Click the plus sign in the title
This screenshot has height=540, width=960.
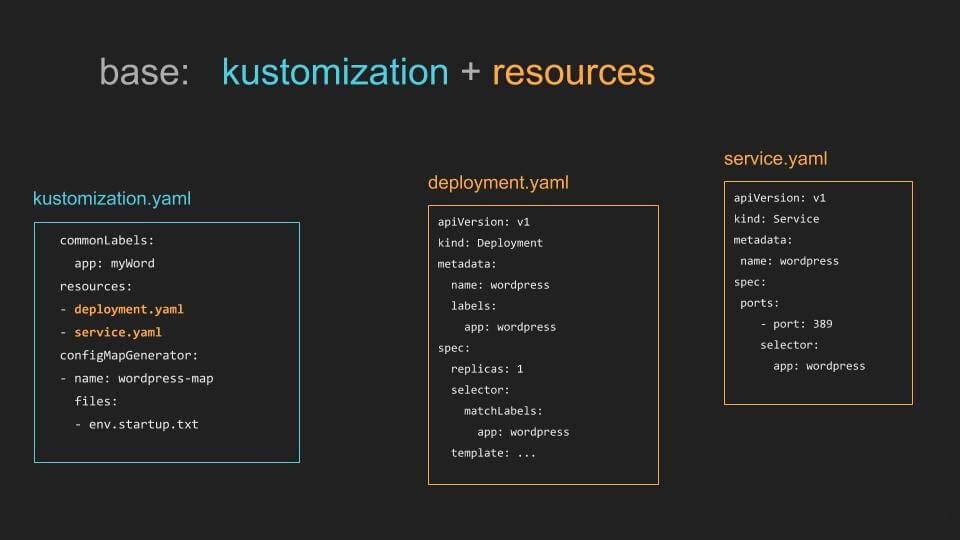470,72
